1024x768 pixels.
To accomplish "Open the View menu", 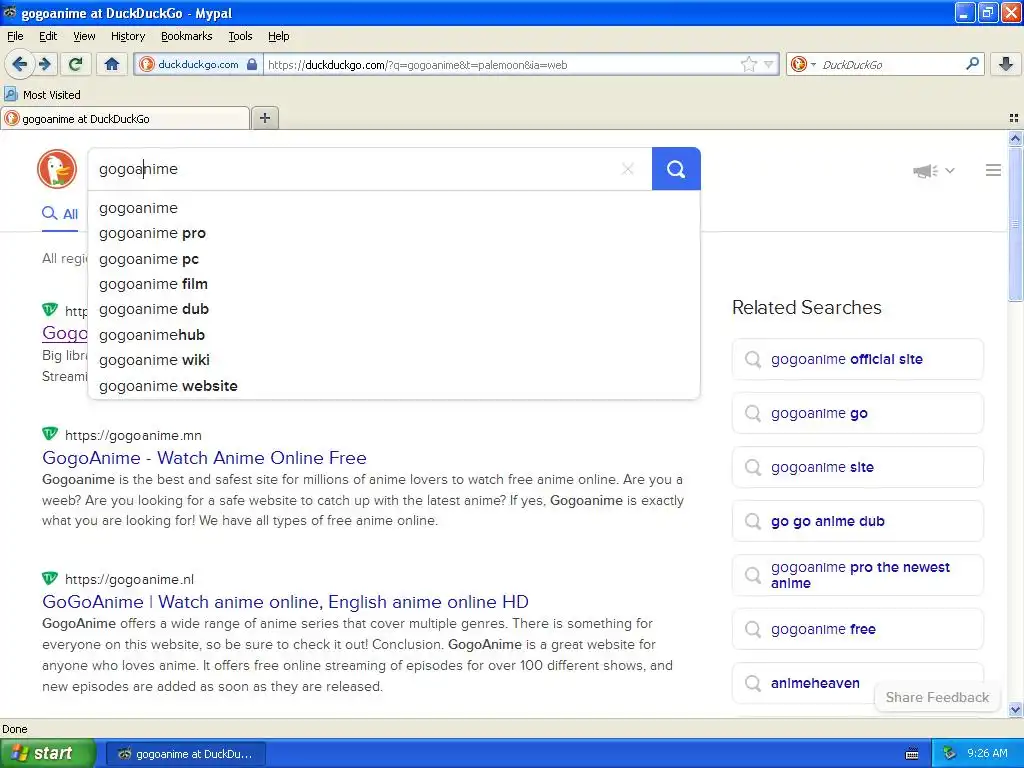I will click(x=84, y=36).
